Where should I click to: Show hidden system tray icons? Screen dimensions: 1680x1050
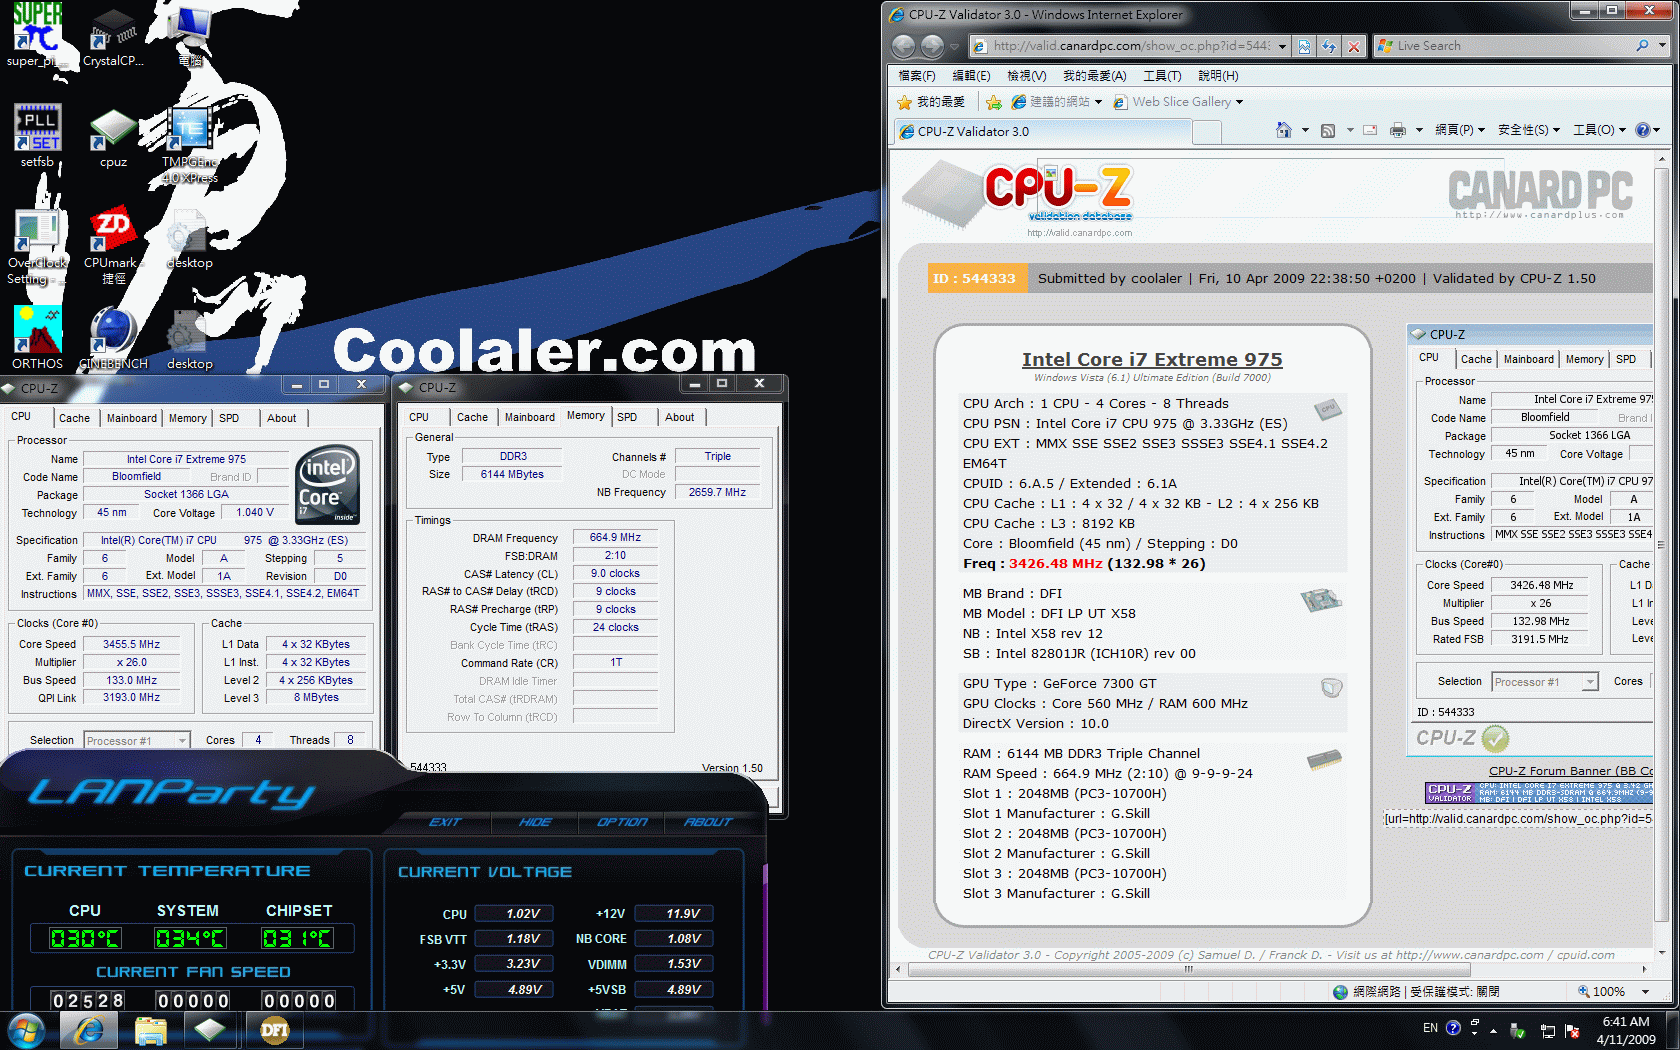pos(1494,1030)
